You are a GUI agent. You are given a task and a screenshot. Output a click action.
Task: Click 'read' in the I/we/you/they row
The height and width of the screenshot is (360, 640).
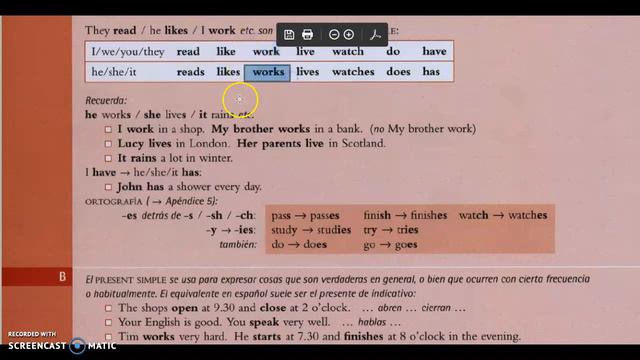click(x=188, y=51)
